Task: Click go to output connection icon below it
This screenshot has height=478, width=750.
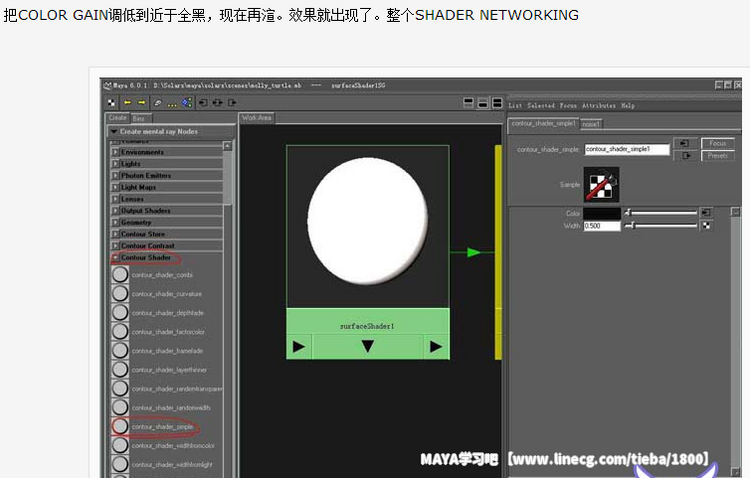Action: [684, 156]
